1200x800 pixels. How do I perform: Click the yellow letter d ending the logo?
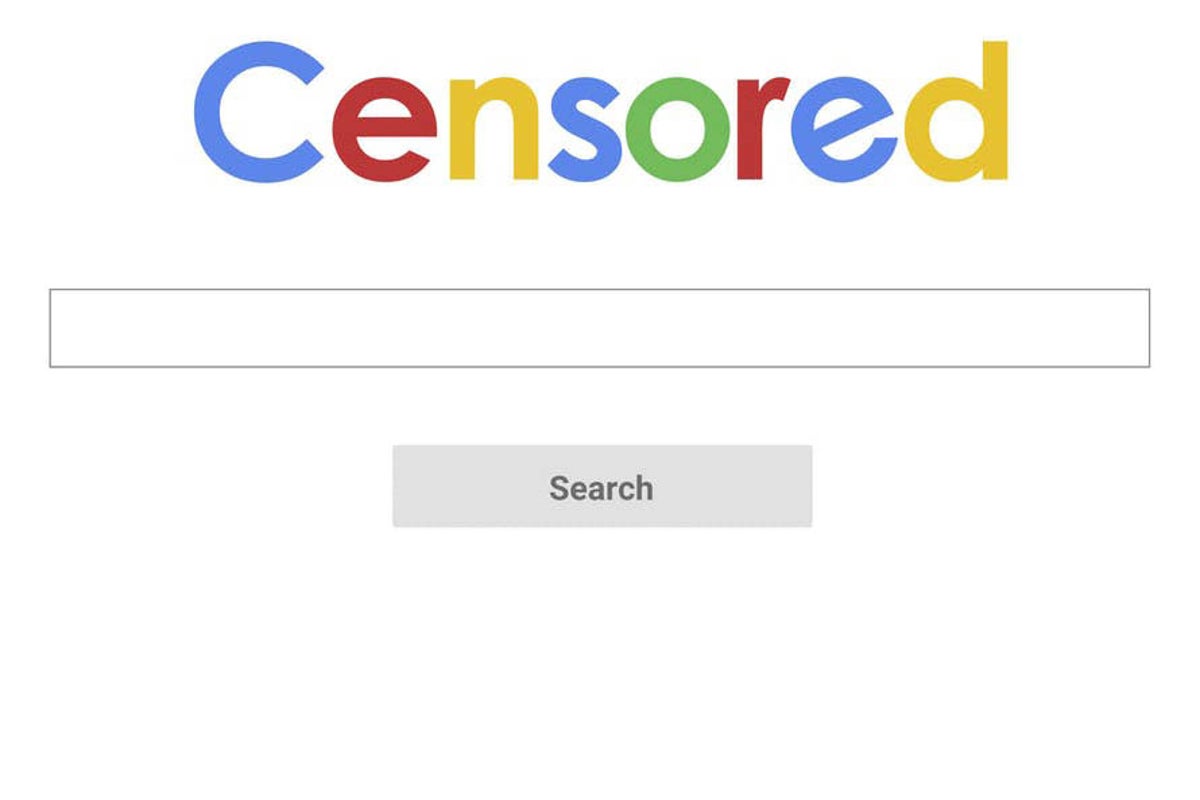pos(955,112)
